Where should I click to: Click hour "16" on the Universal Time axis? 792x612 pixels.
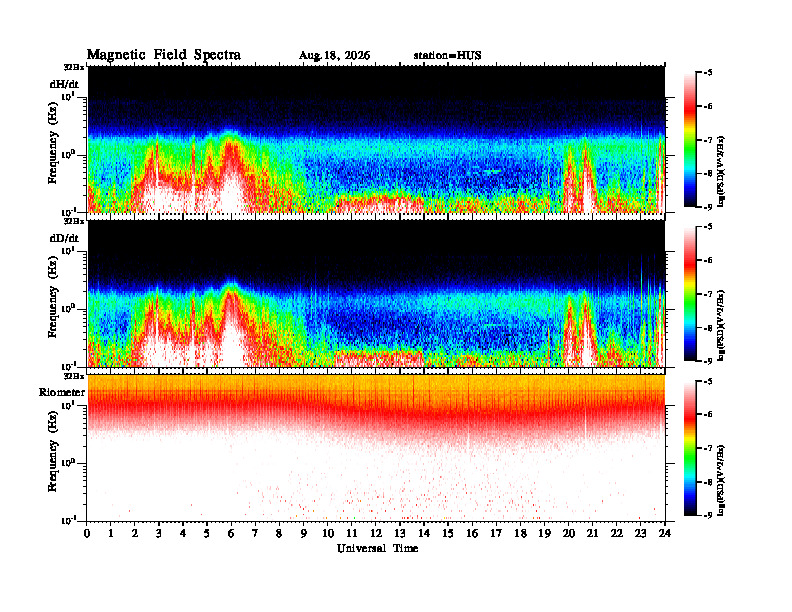pyautogui.click(x=472, y=533)
